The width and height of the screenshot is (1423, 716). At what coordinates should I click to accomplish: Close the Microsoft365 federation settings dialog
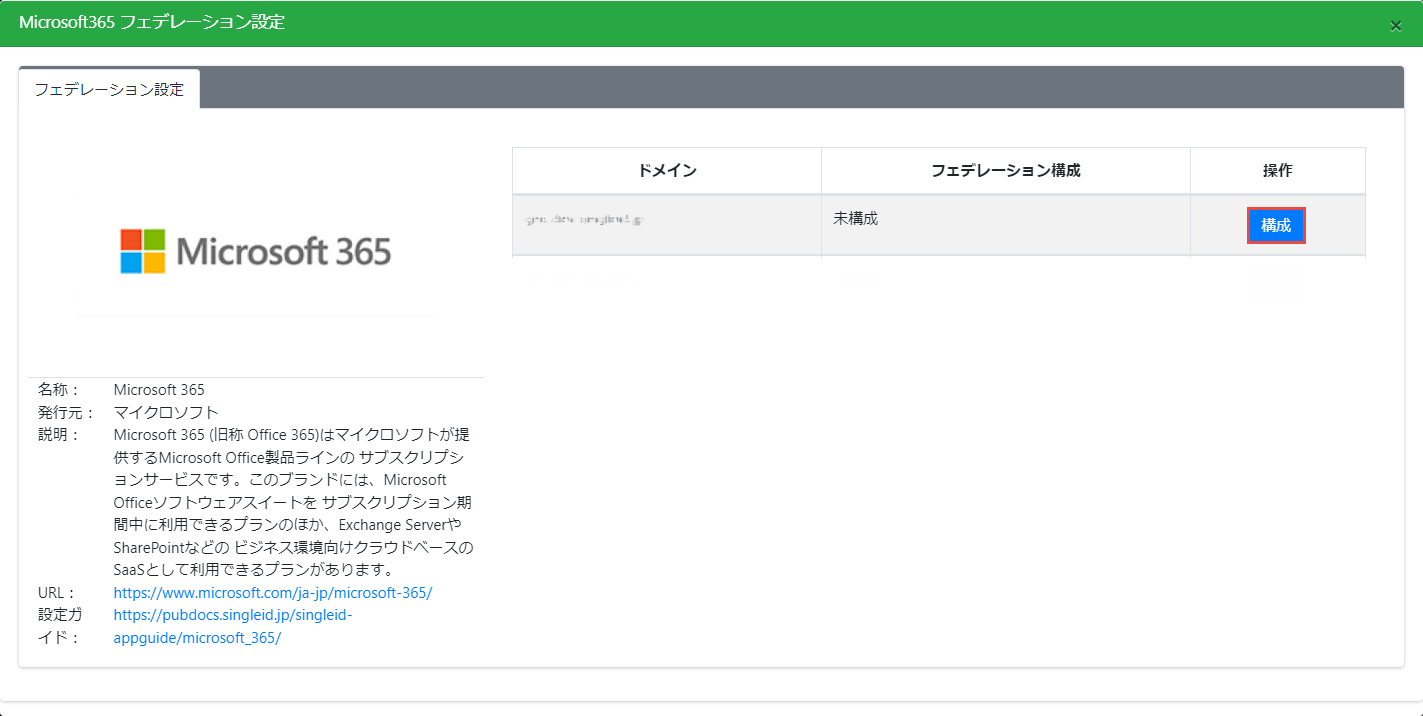coord(1395,26)
